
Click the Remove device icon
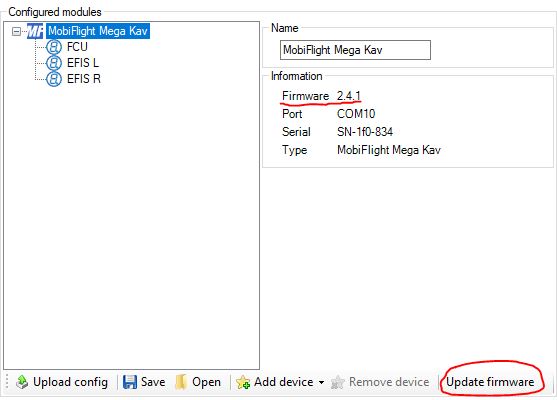(x=337, y=382)
